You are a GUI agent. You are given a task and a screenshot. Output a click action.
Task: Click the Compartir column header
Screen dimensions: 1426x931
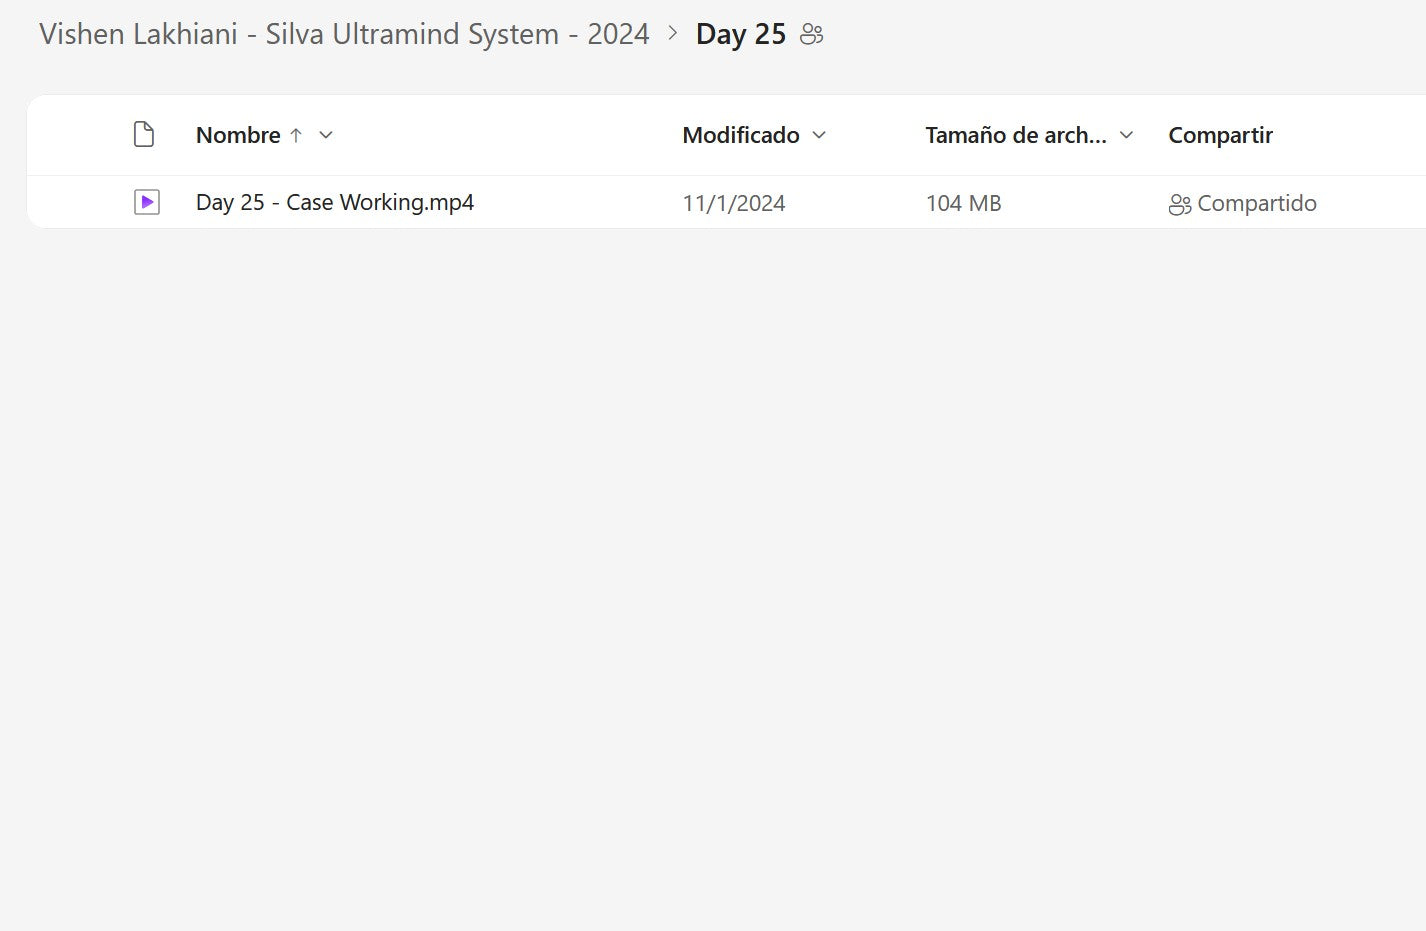point(1220,135)
